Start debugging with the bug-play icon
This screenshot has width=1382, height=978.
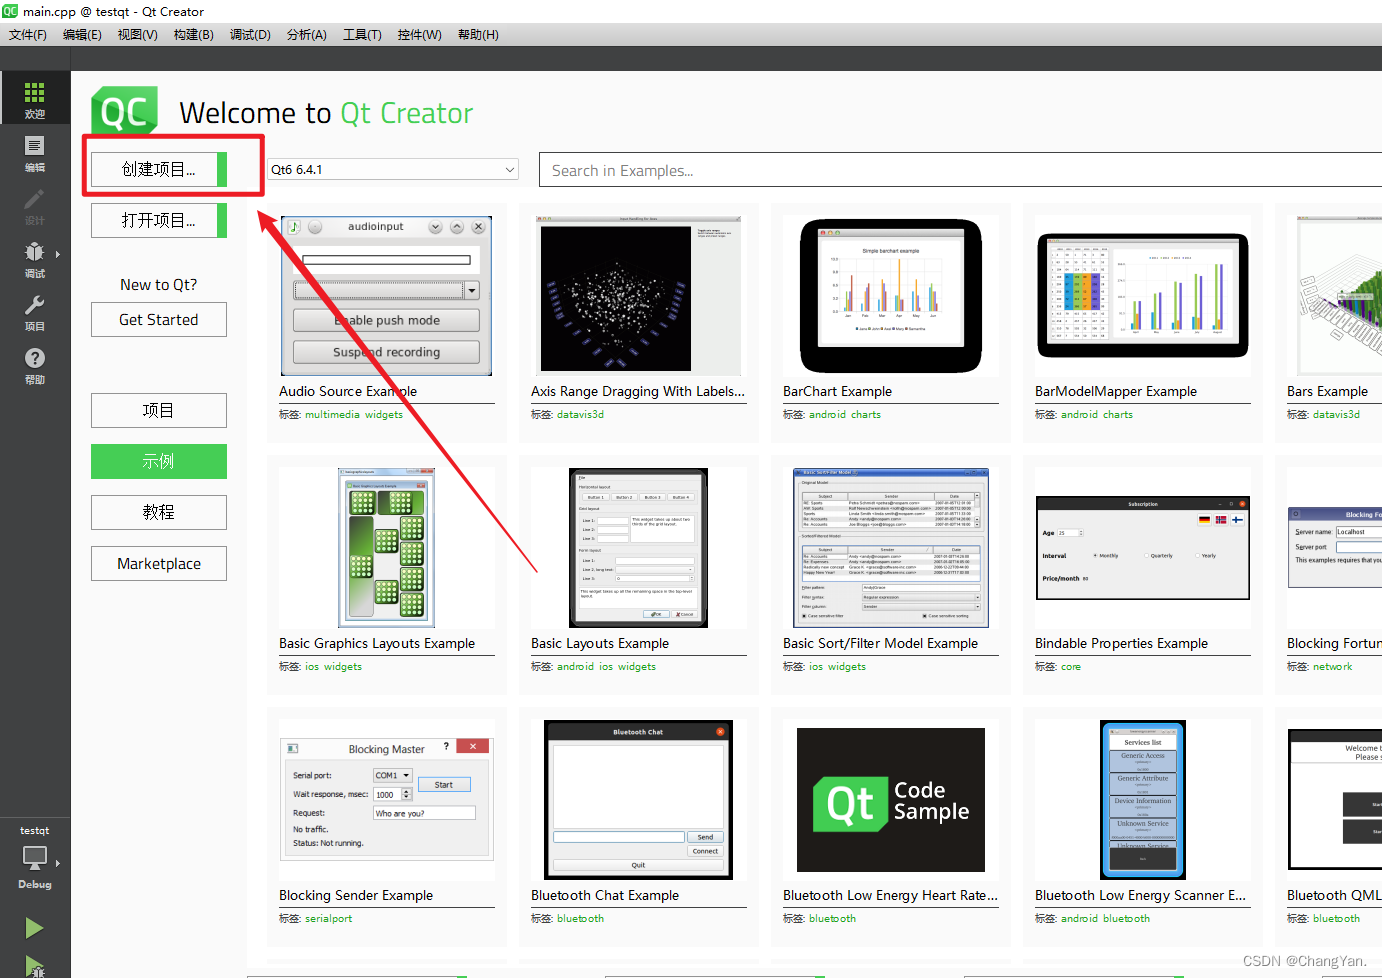coord(34,966)
